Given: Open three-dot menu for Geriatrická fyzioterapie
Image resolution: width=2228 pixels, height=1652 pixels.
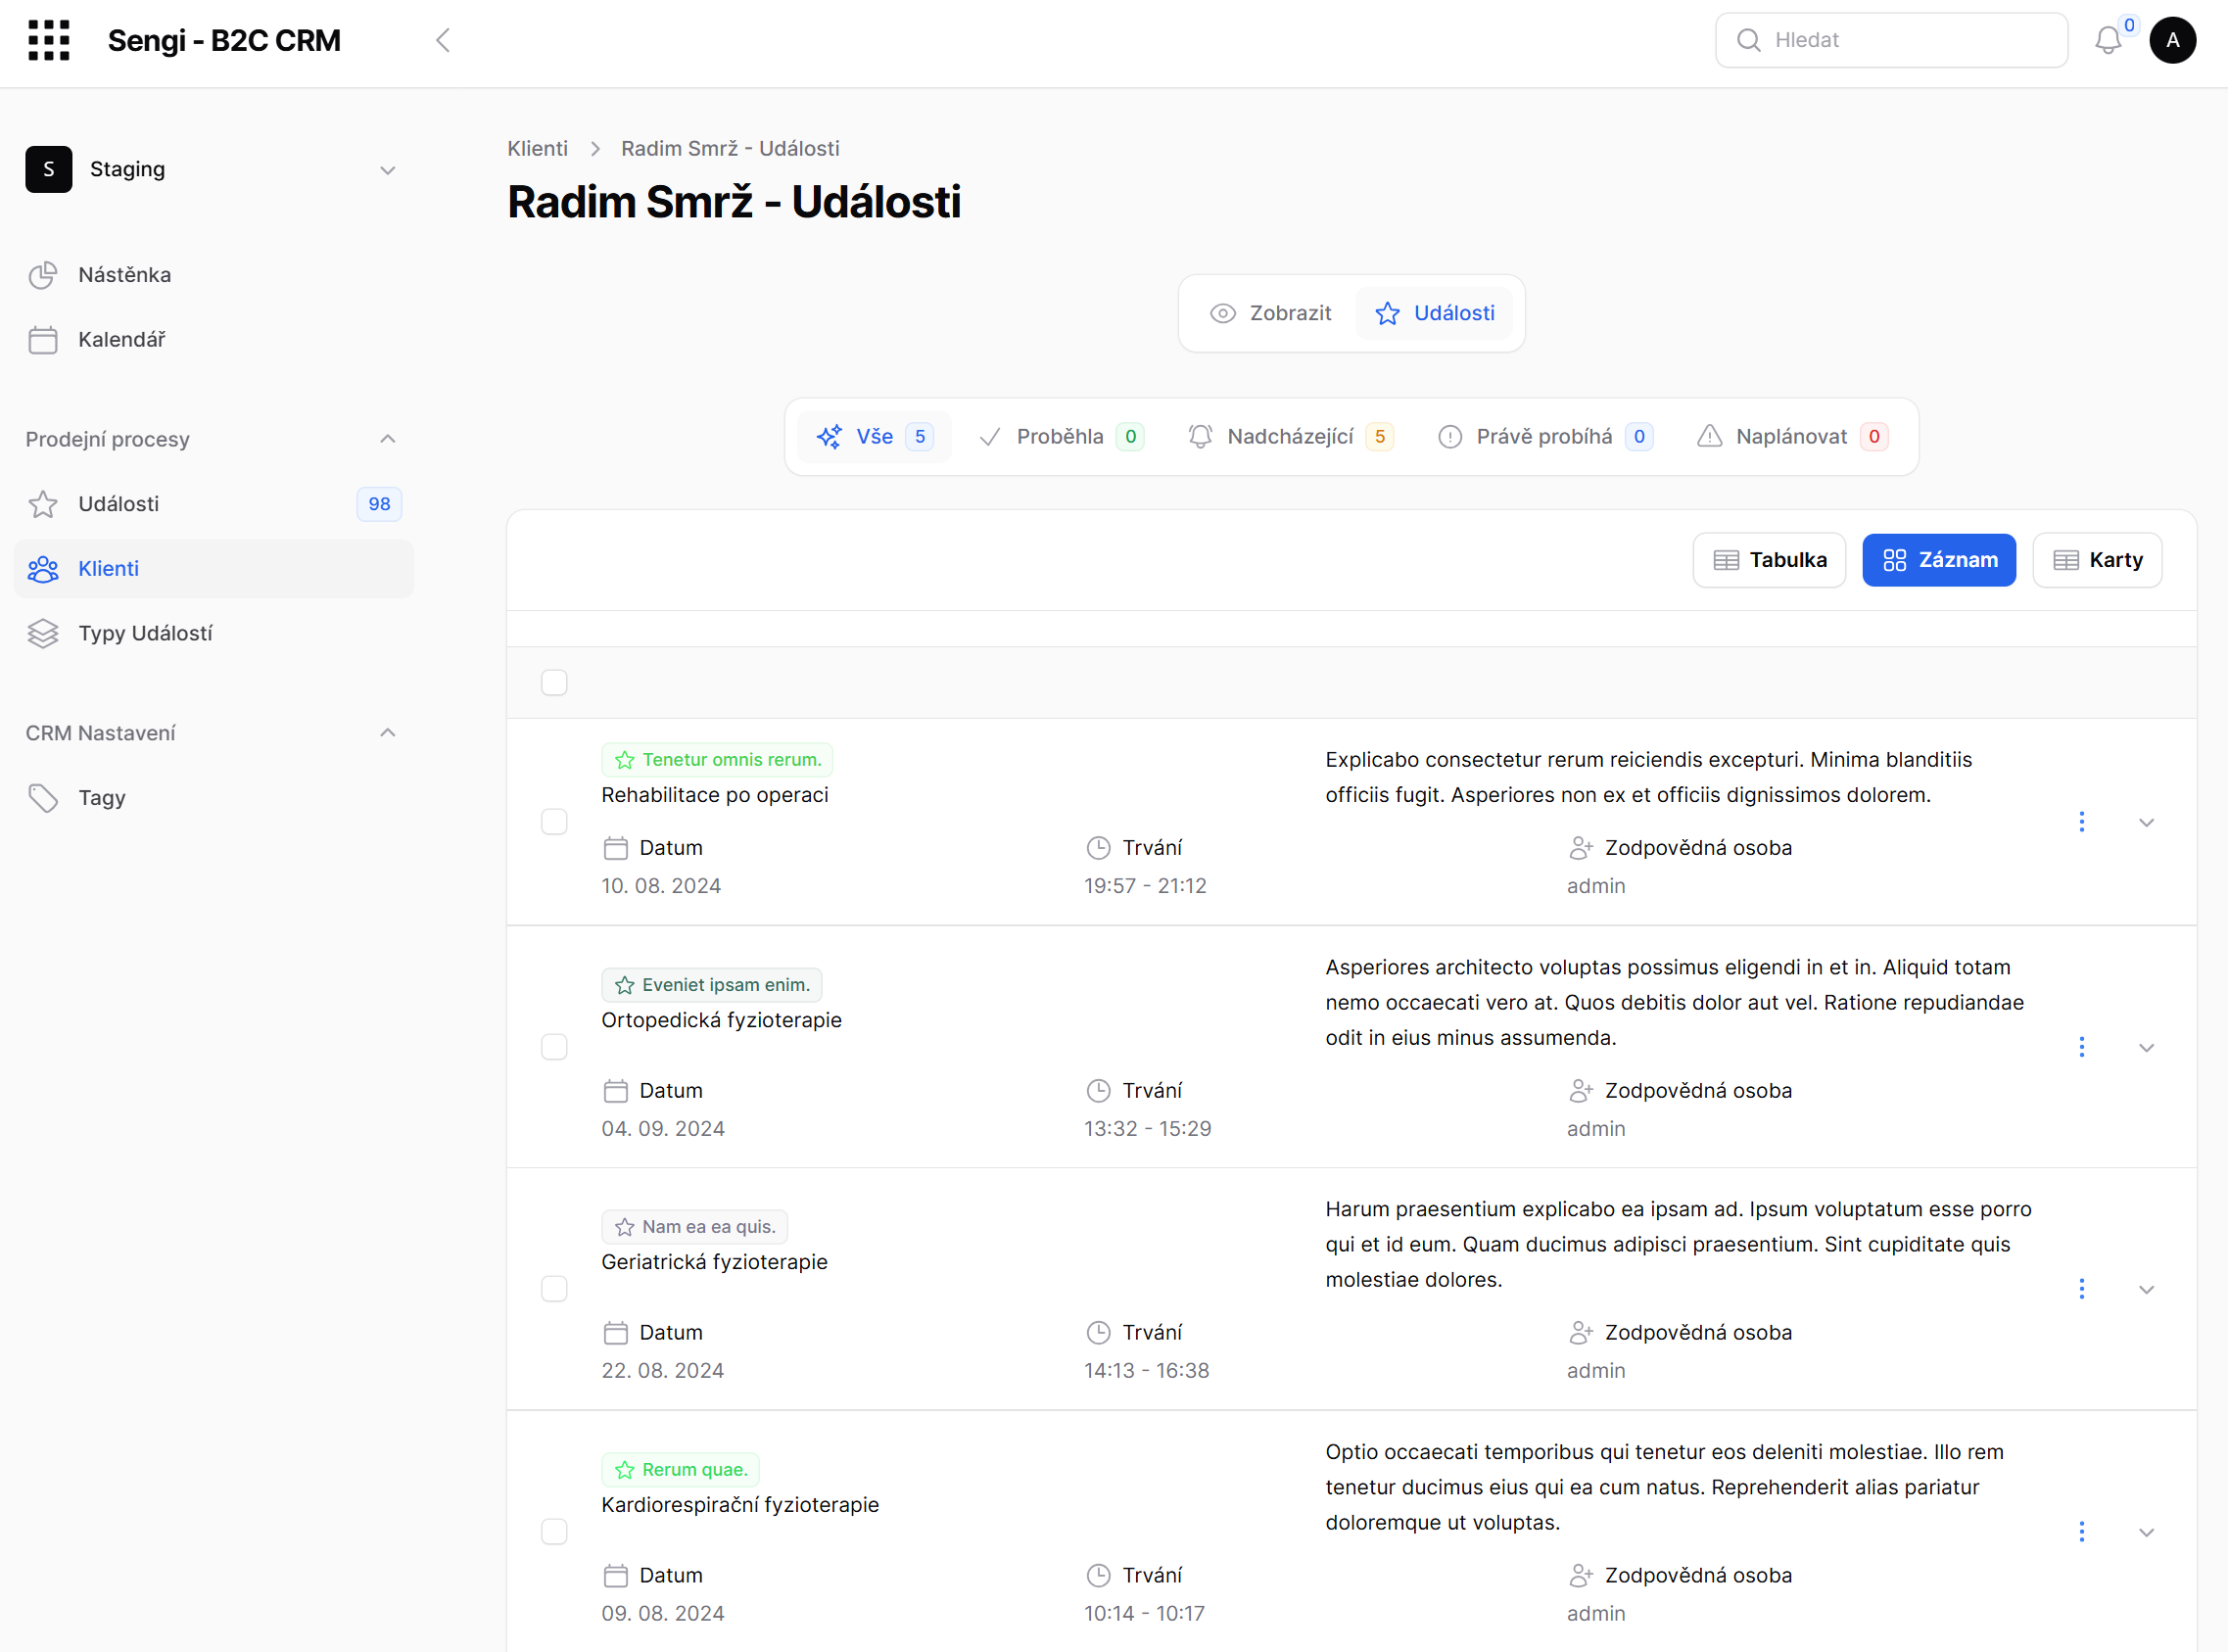Looking at the screenshot, I should point(2082,1289).
